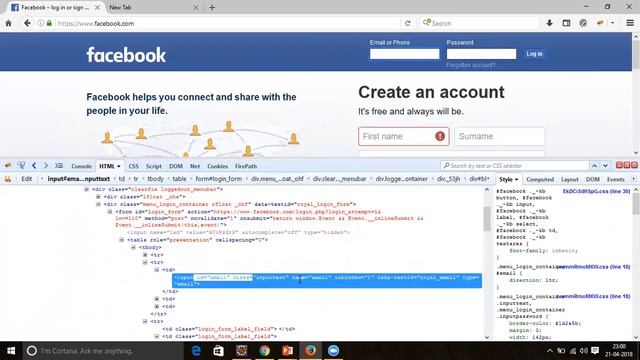Open the HTML panel dropdown arrow
The image size is (640, 360).
119,166
